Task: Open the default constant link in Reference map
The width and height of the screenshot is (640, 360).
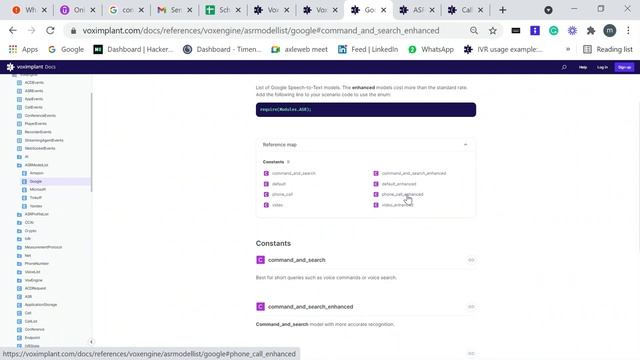Action: (x=279, y=184)
